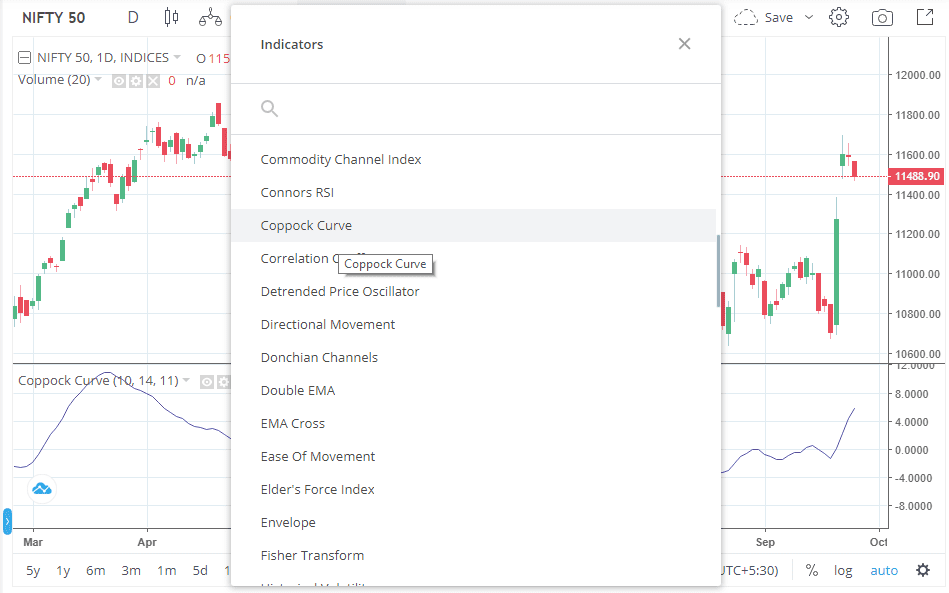949x593 pixels.
Task: Collapse the NIFTY 50 legend box icon
Action: tap(24, 57)
